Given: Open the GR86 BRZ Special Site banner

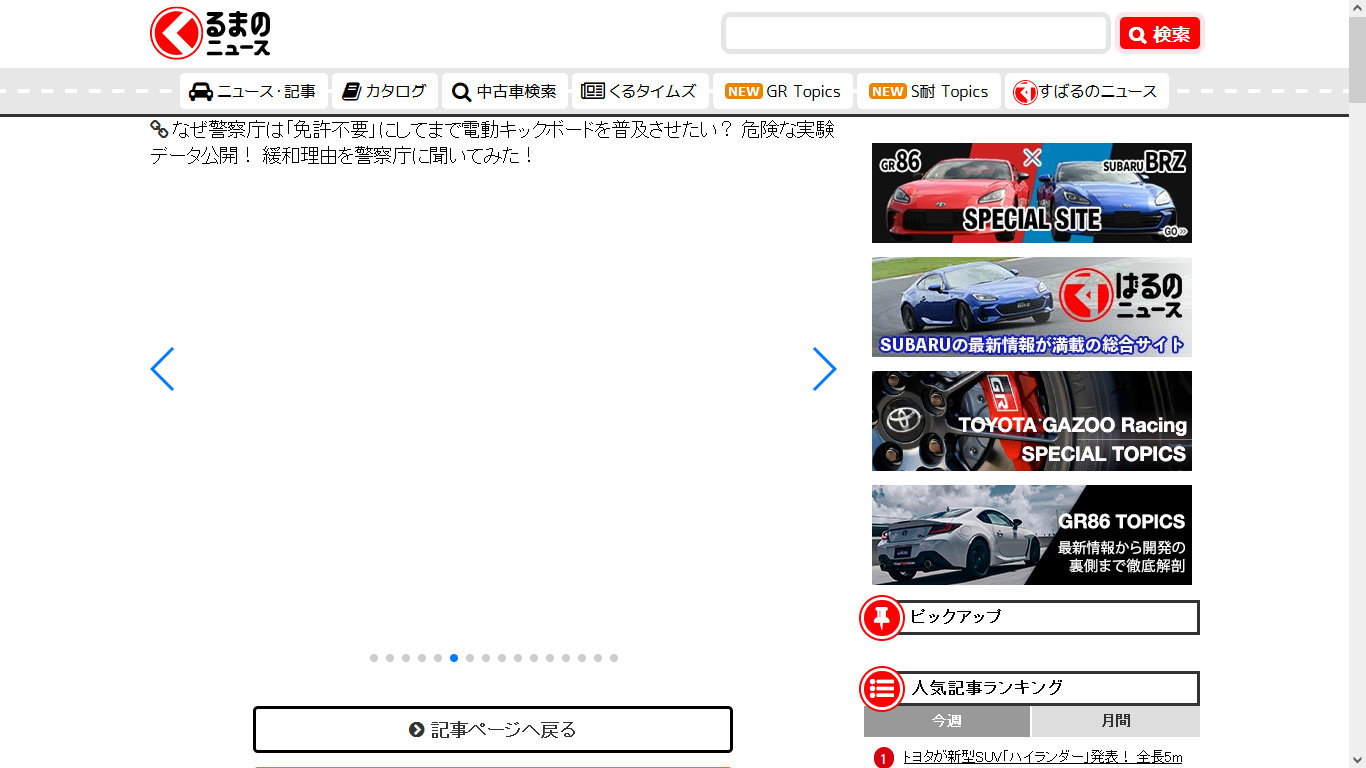Looking at the screenshot, I should [x=1031, y=193].
